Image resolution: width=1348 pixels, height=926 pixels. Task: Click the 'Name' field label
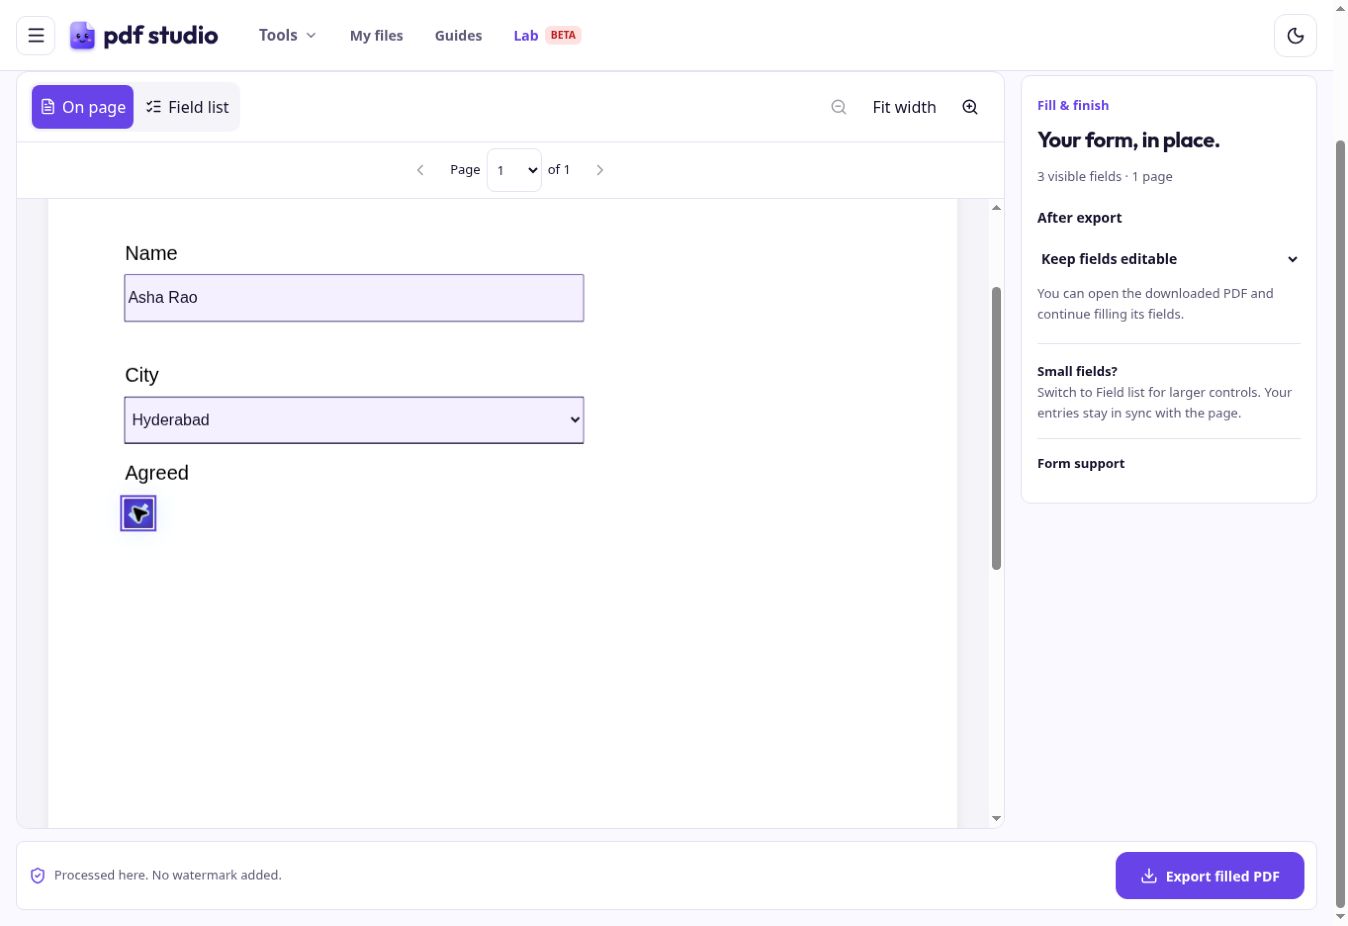coord(151,253)
